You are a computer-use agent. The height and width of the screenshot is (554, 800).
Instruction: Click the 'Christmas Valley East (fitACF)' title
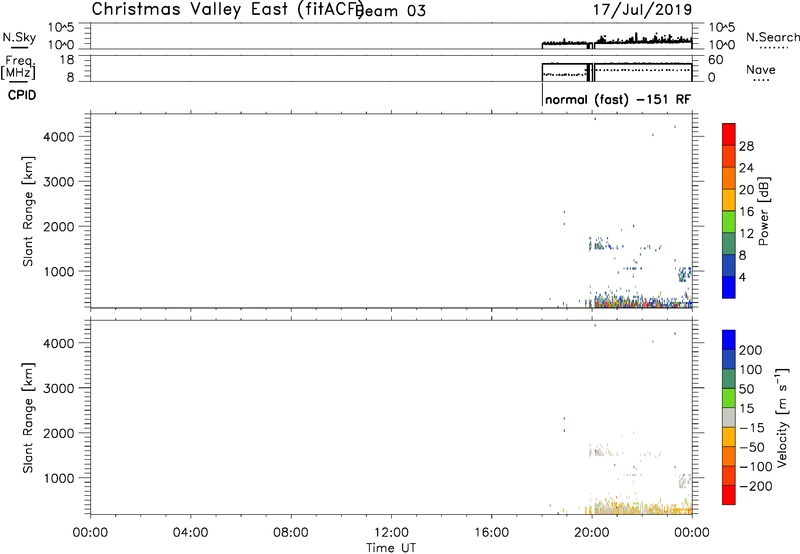[x=228, y=9]
